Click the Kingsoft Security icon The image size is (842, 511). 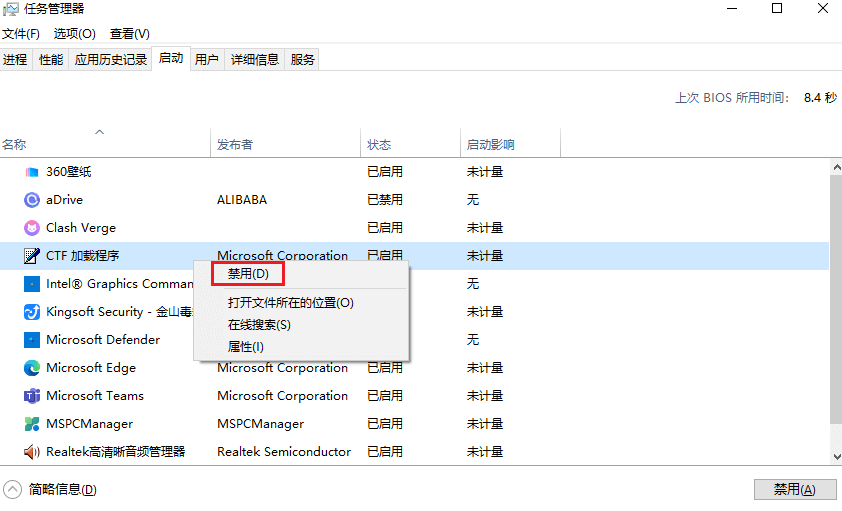[x=32, y=311]
